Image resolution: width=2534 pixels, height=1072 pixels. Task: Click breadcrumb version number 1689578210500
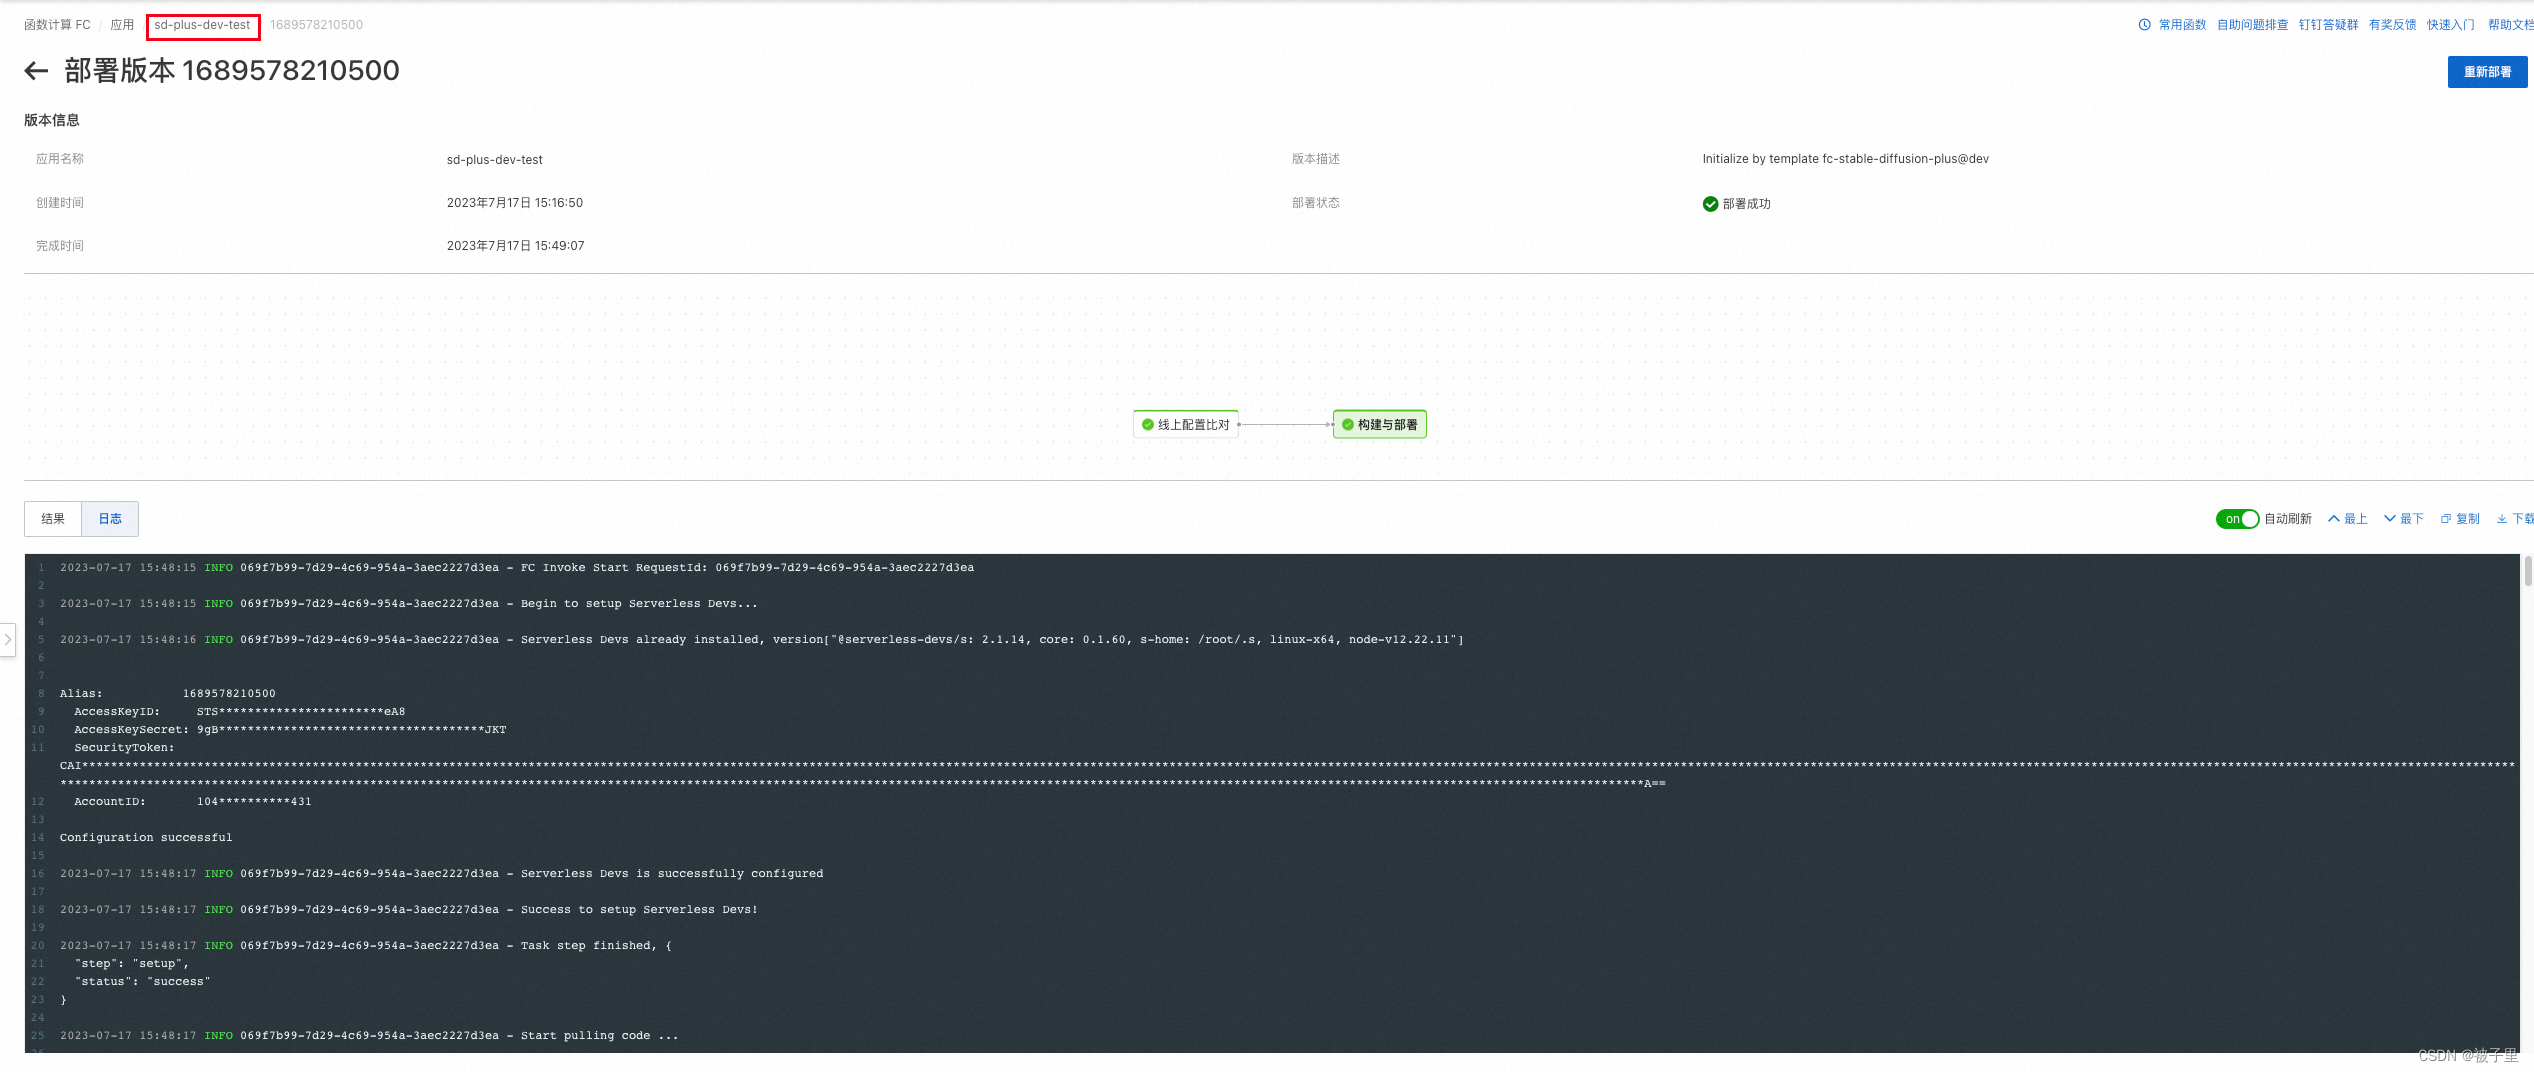(316, 25)
